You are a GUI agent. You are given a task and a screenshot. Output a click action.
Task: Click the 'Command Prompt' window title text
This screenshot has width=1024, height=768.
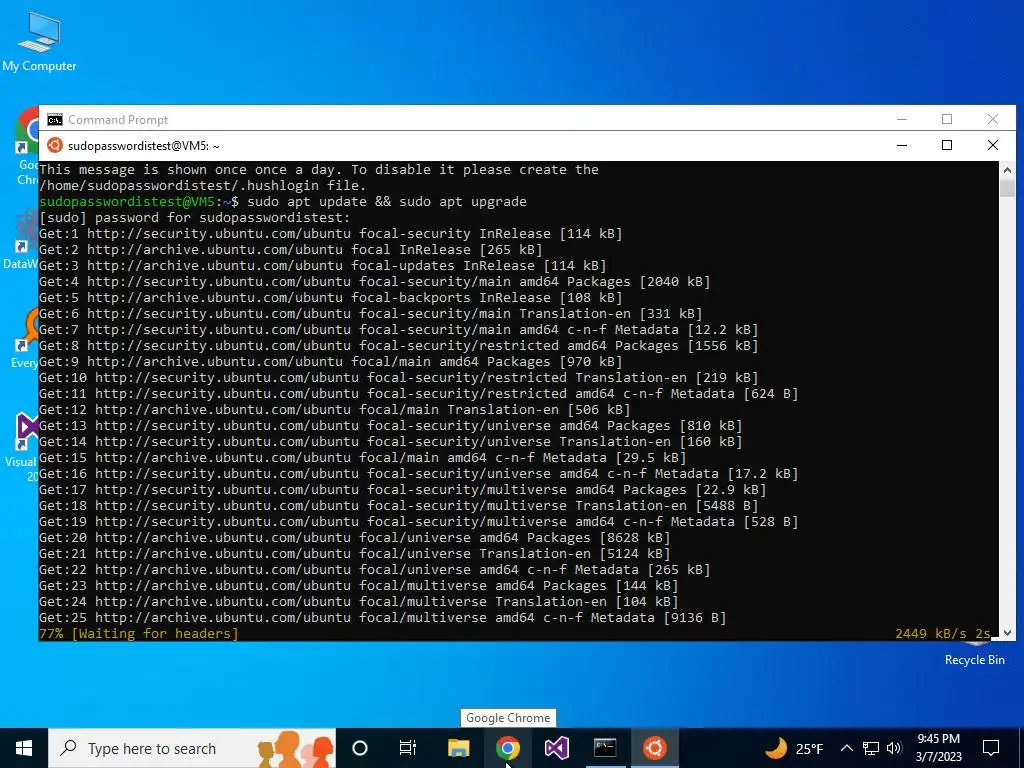118,120
